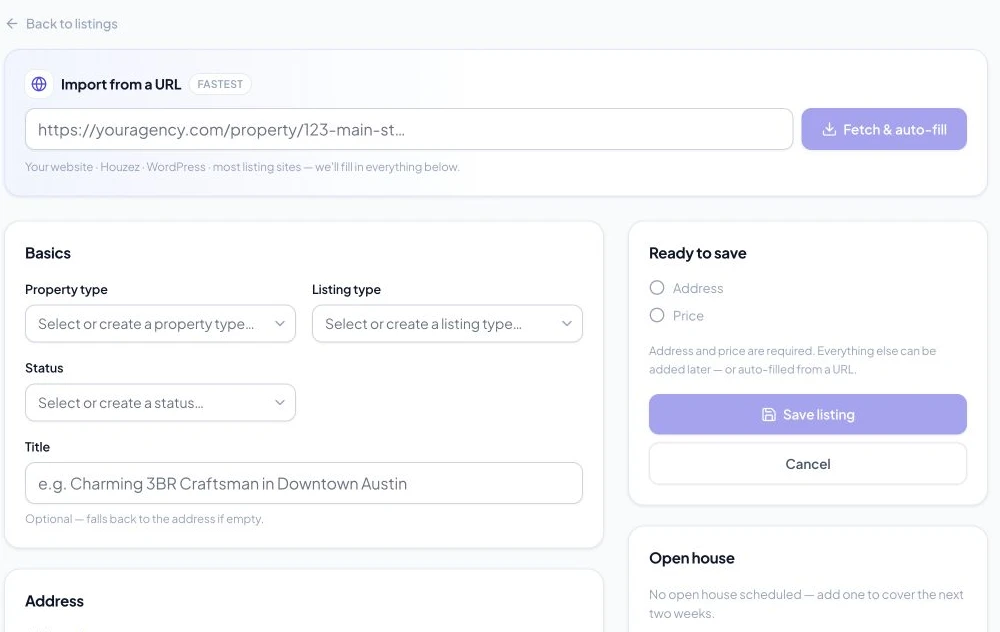Click the Fetch & auto-fill button
1000x632 pixels.
tap(884, 129)
